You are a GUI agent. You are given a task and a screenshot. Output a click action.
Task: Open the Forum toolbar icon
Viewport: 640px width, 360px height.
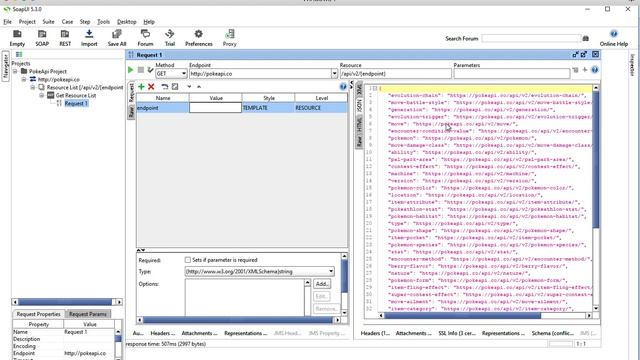click(x=145, y=38)
